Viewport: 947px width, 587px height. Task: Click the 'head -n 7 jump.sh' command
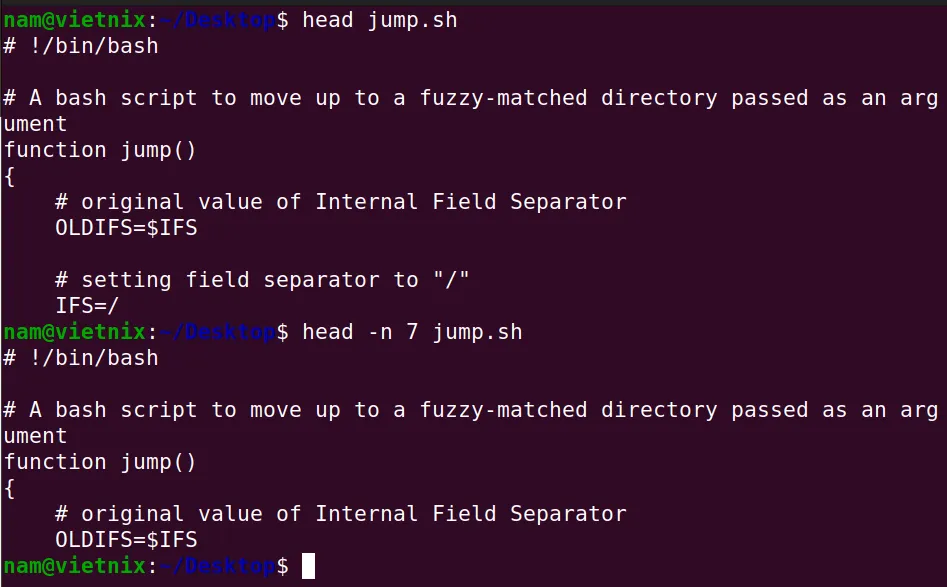pos(412,332)
